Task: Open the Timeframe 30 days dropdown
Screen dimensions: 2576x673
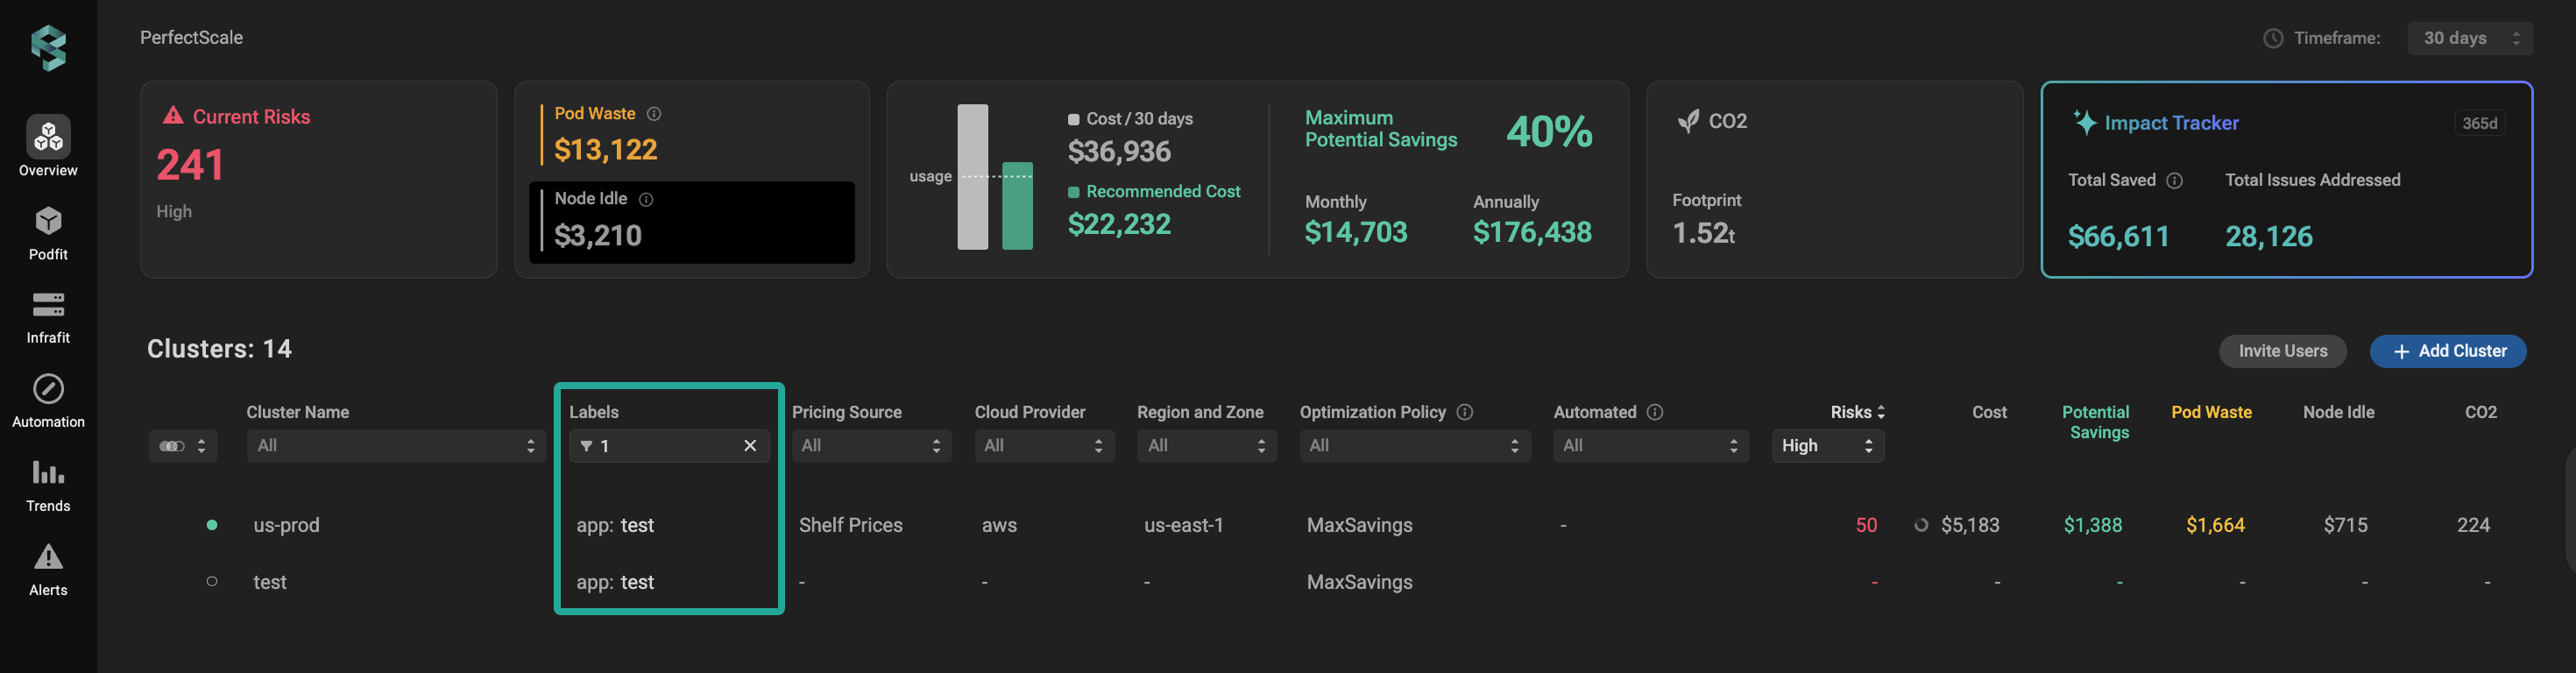Action: (x=2470, y=38)
